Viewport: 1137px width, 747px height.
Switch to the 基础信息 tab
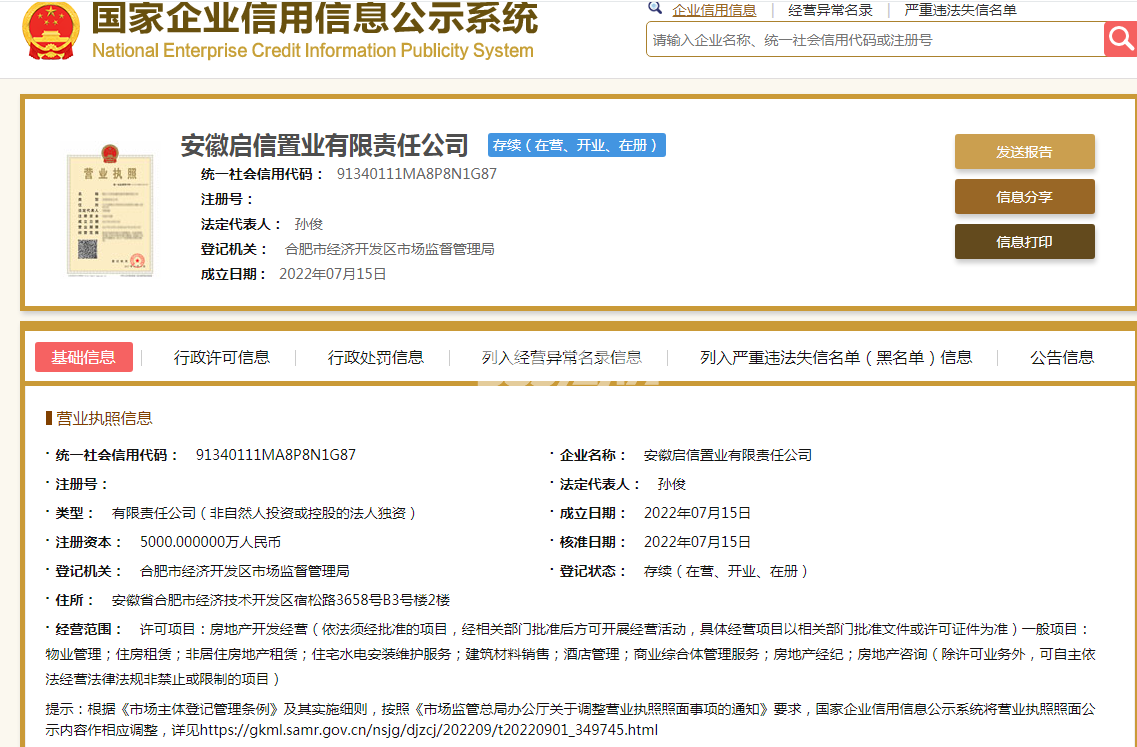84,357
